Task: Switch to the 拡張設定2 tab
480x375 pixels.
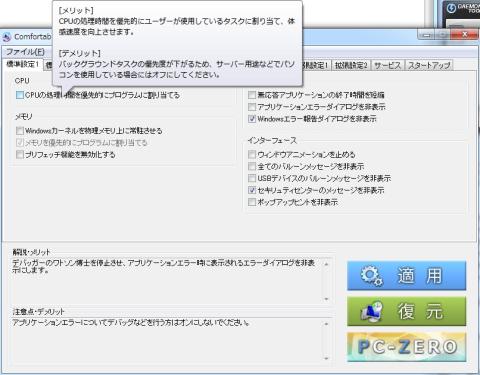Action: coord(351,65)
